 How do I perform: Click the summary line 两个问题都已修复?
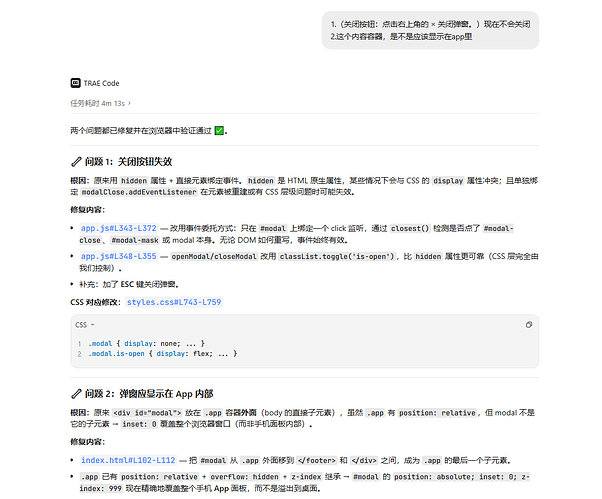149,131
